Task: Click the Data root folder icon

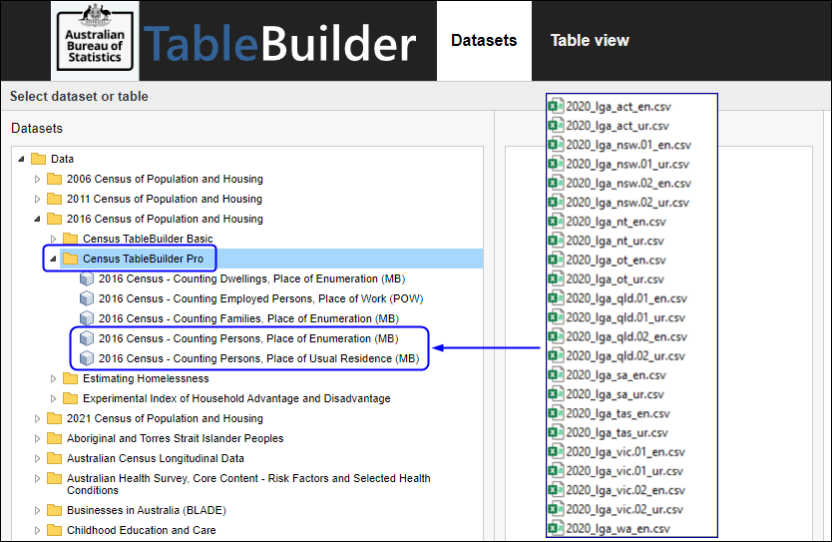Action: coord(38,159)
